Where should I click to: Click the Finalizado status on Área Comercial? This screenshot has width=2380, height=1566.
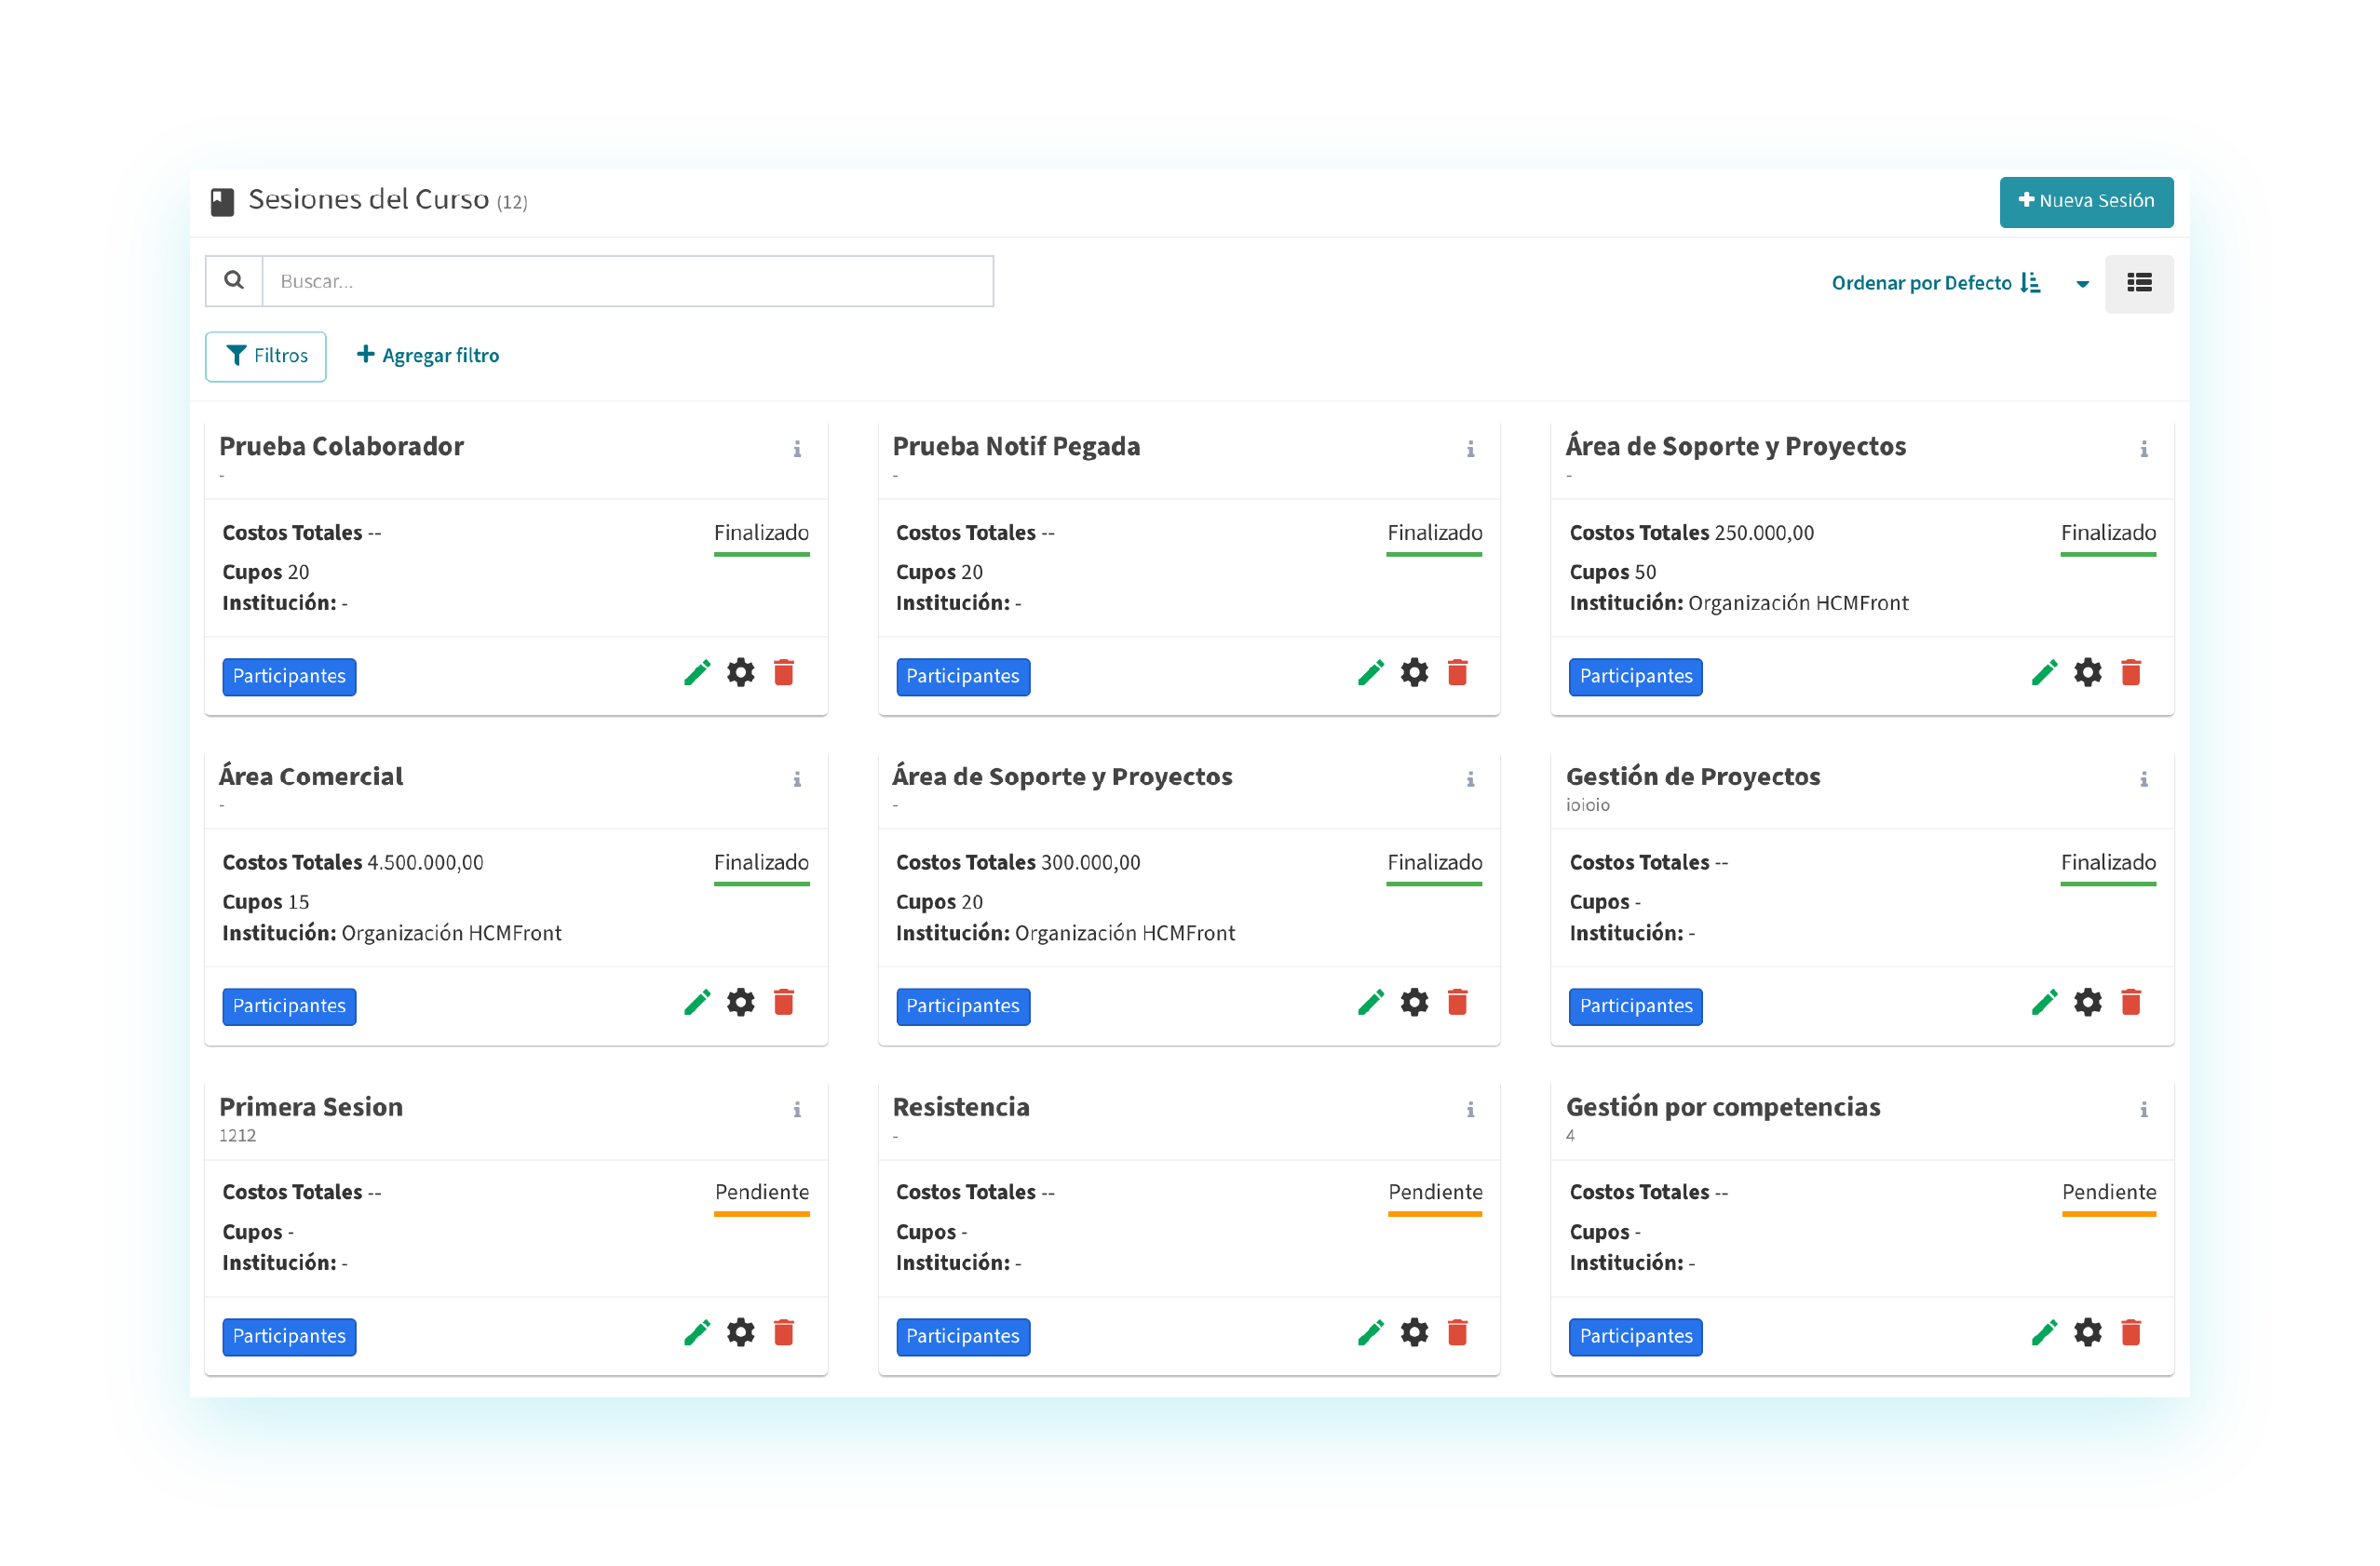click(762, 862)
